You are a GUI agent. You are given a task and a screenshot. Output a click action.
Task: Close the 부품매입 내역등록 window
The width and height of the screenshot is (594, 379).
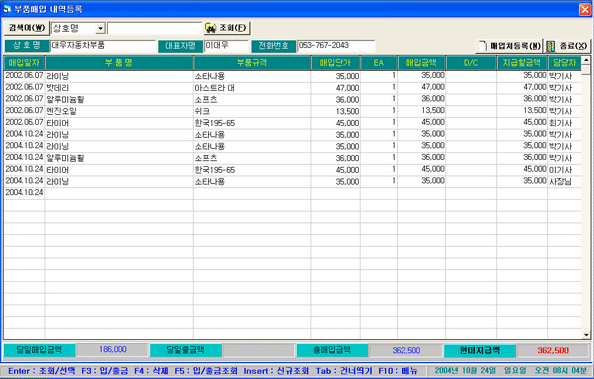tap(585, 9)
